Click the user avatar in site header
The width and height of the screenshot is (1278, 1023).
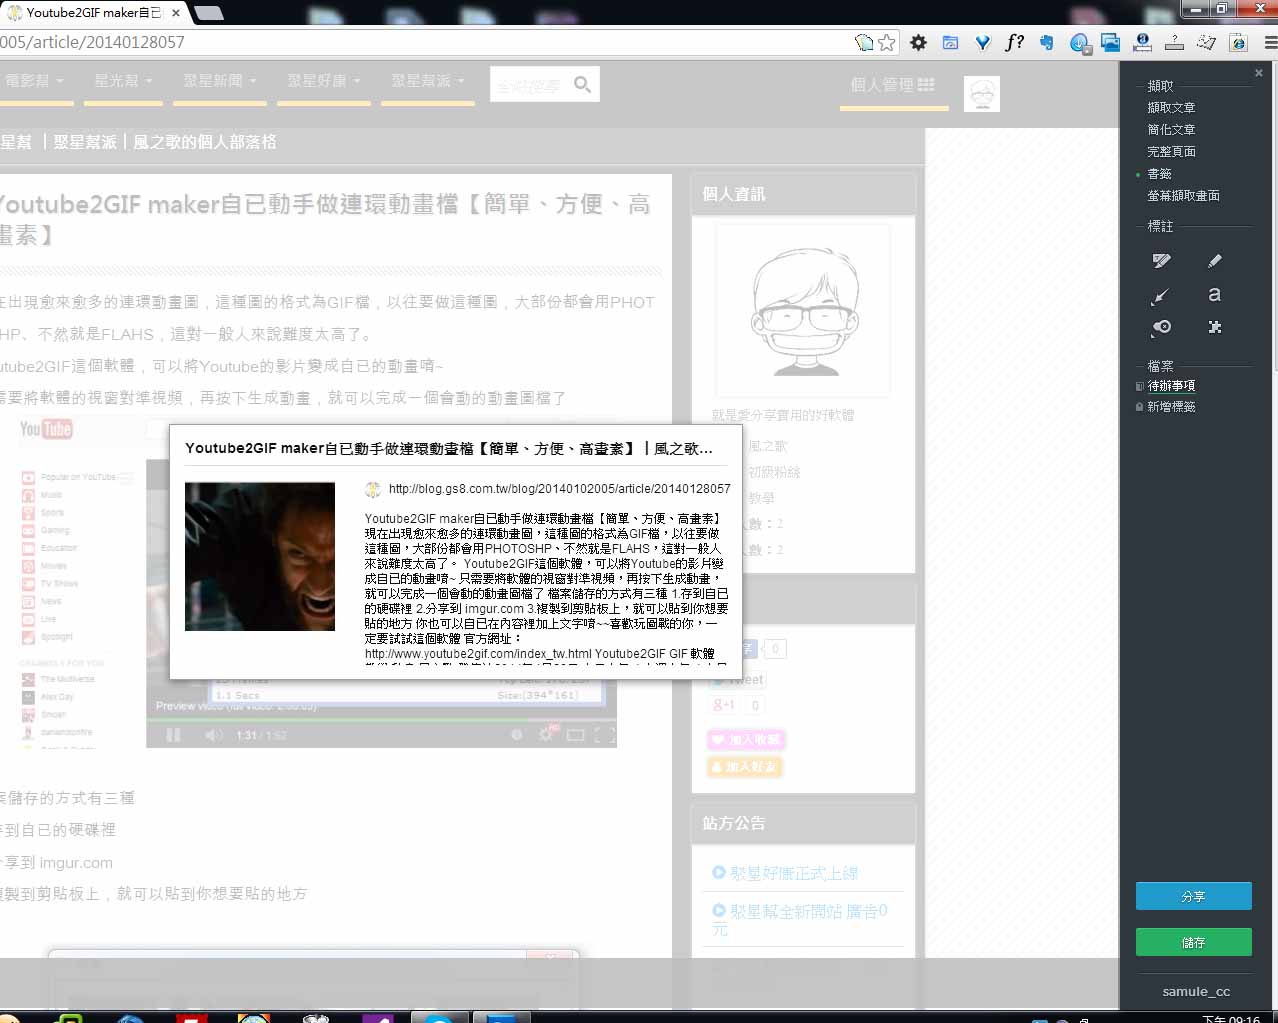coord(982,94)
